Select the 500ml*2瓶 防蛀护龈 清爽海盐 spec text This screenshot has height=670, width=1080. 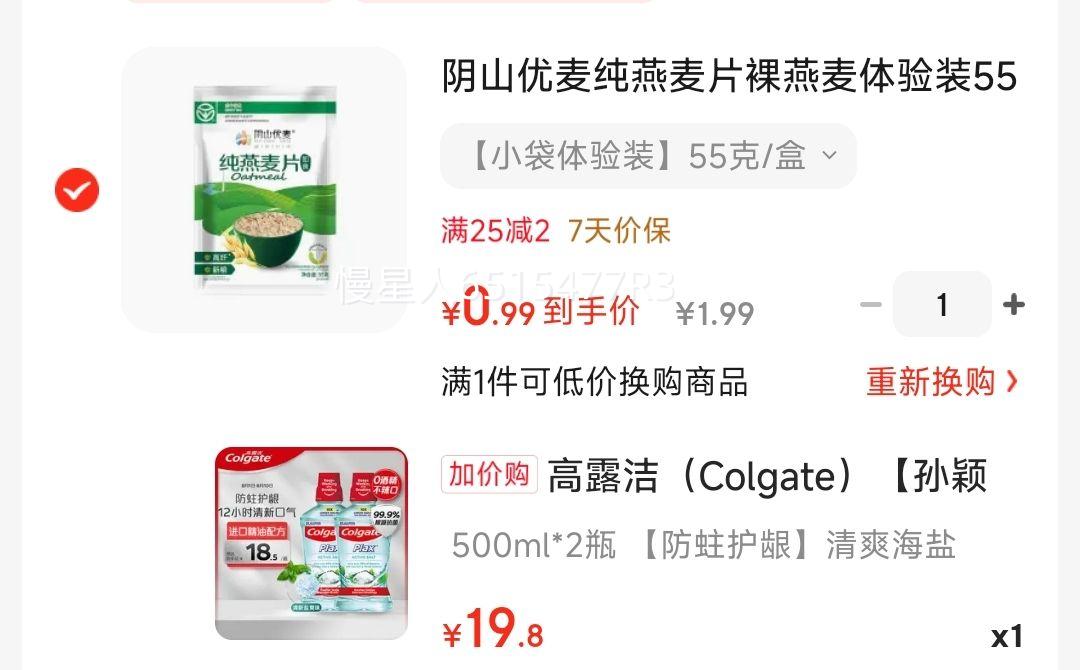[x=703, y=545]
